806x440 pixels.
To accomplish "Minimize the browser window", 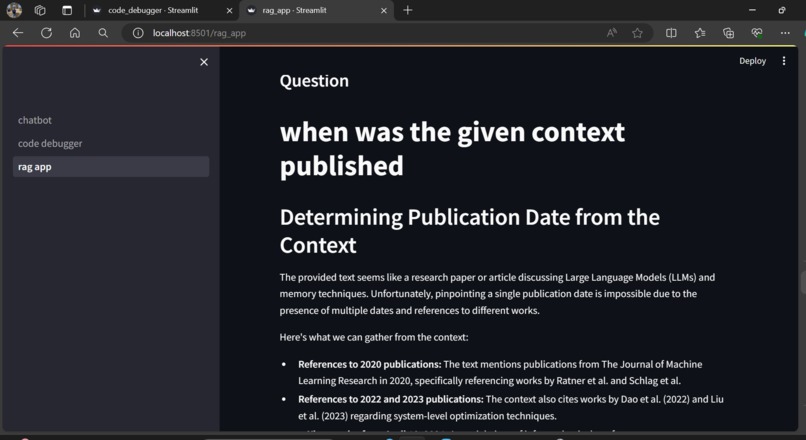I will (752, 10).
